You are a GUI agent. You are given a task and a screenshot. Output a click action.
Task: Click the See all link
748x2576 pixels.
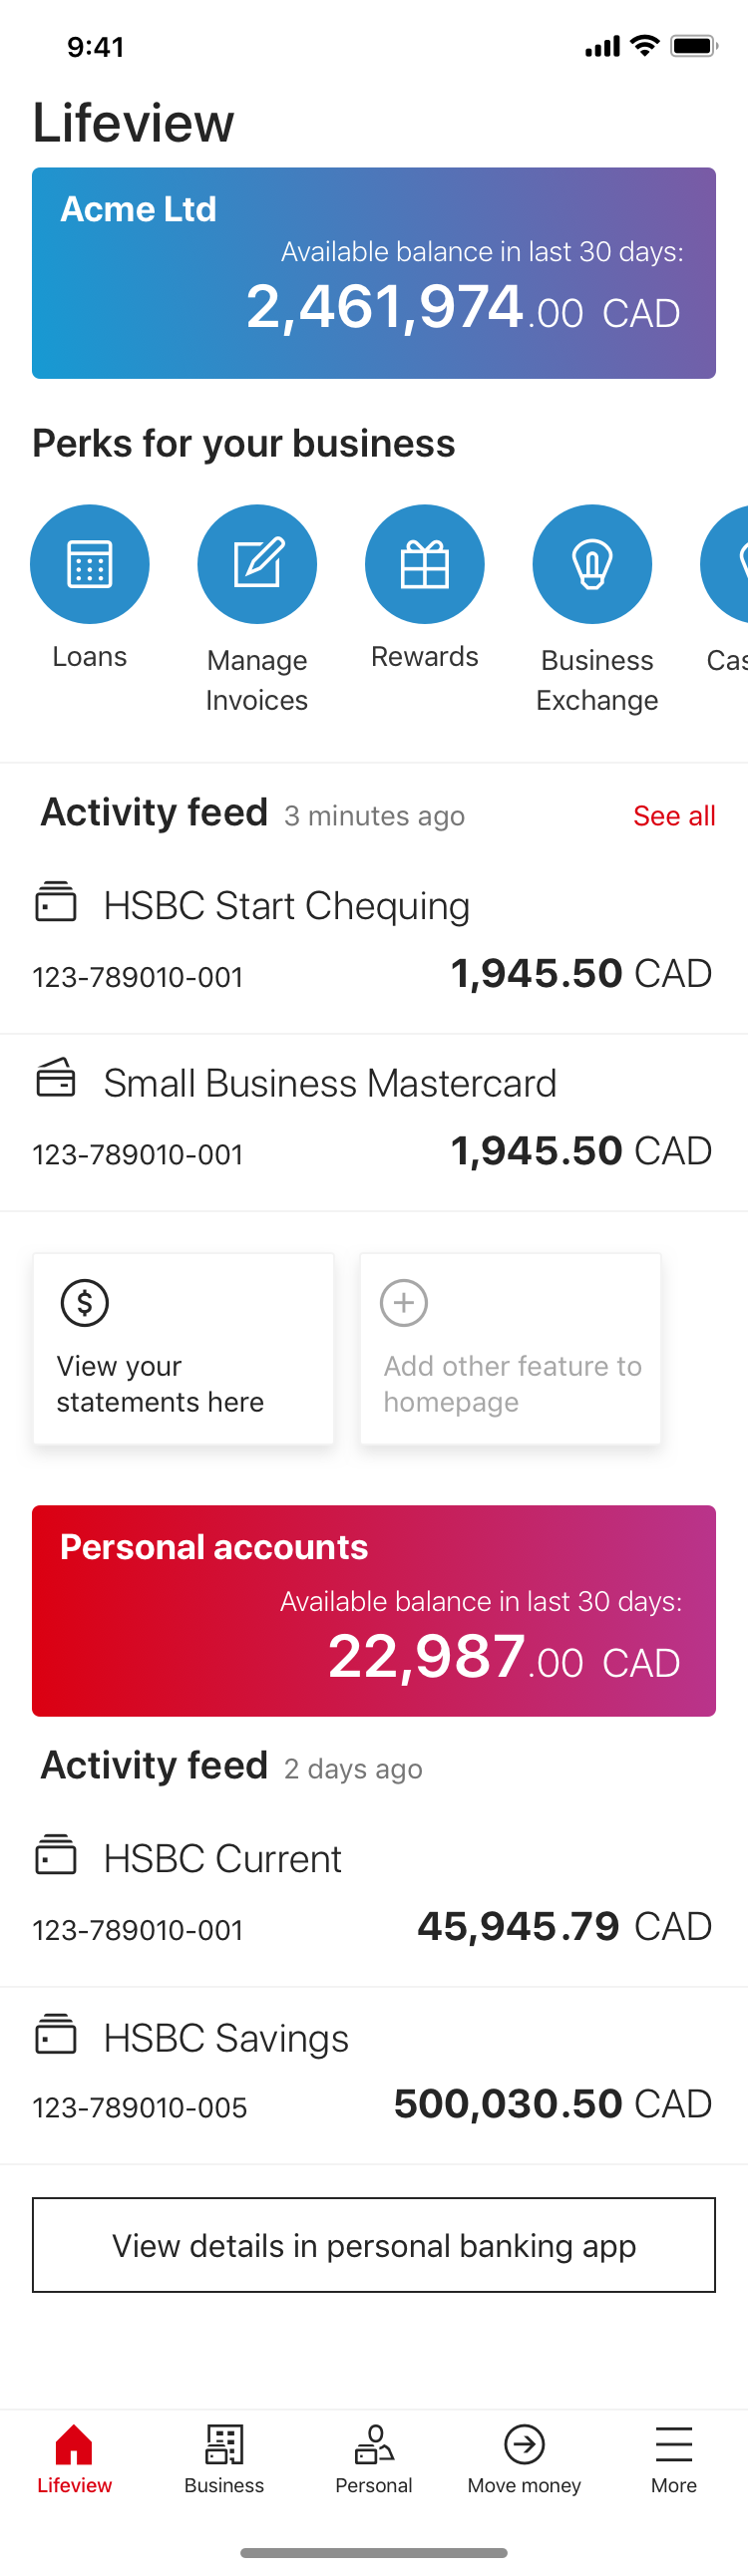click(x=674, y=816)
